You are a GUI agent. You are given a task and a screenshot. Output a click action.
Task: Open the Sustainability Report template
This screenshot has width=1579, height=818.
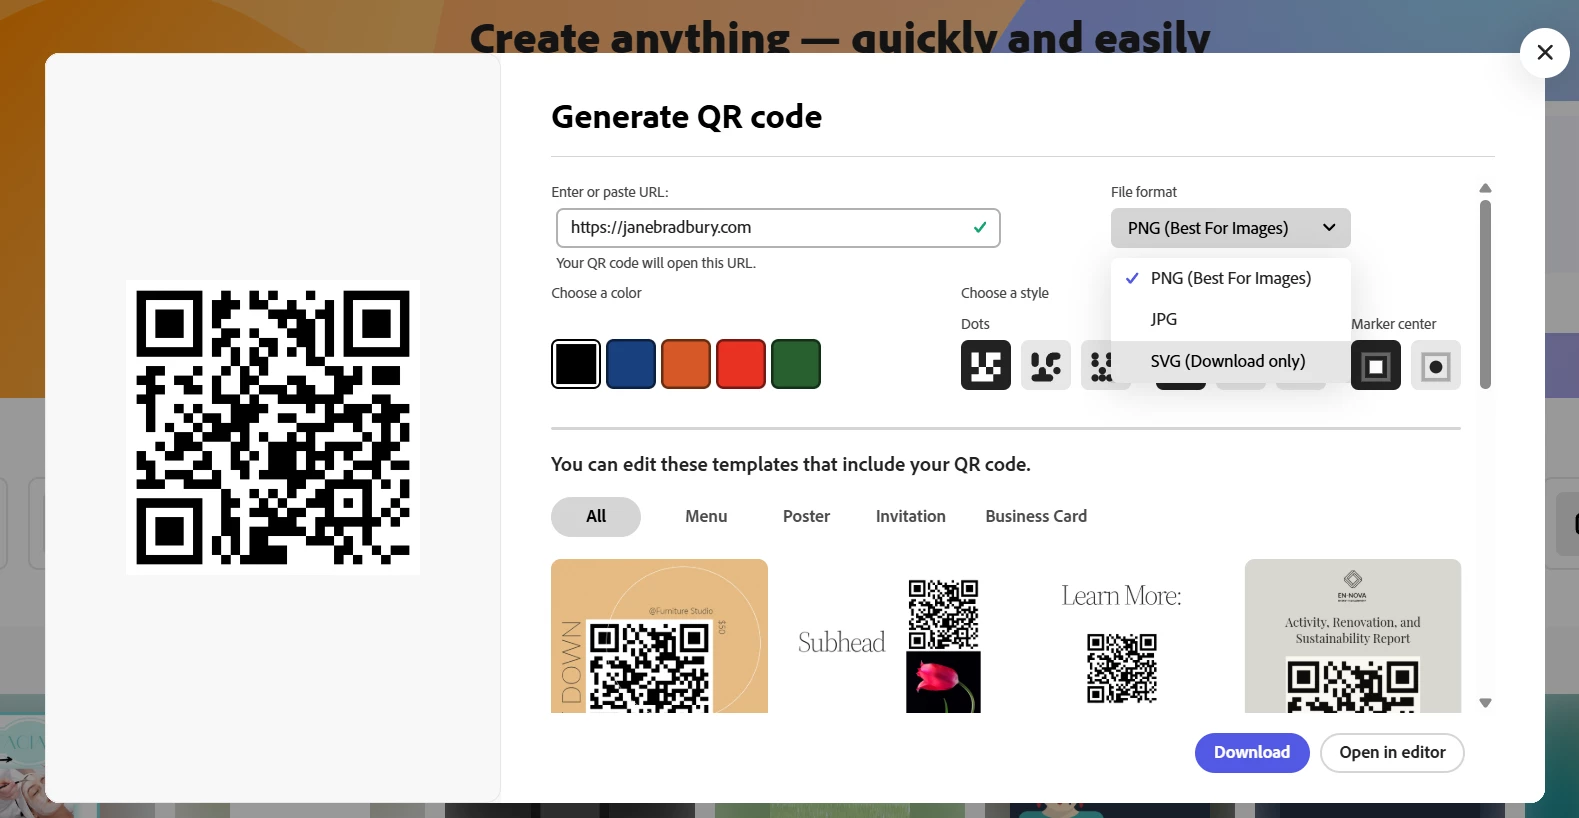coord(1353,636)
